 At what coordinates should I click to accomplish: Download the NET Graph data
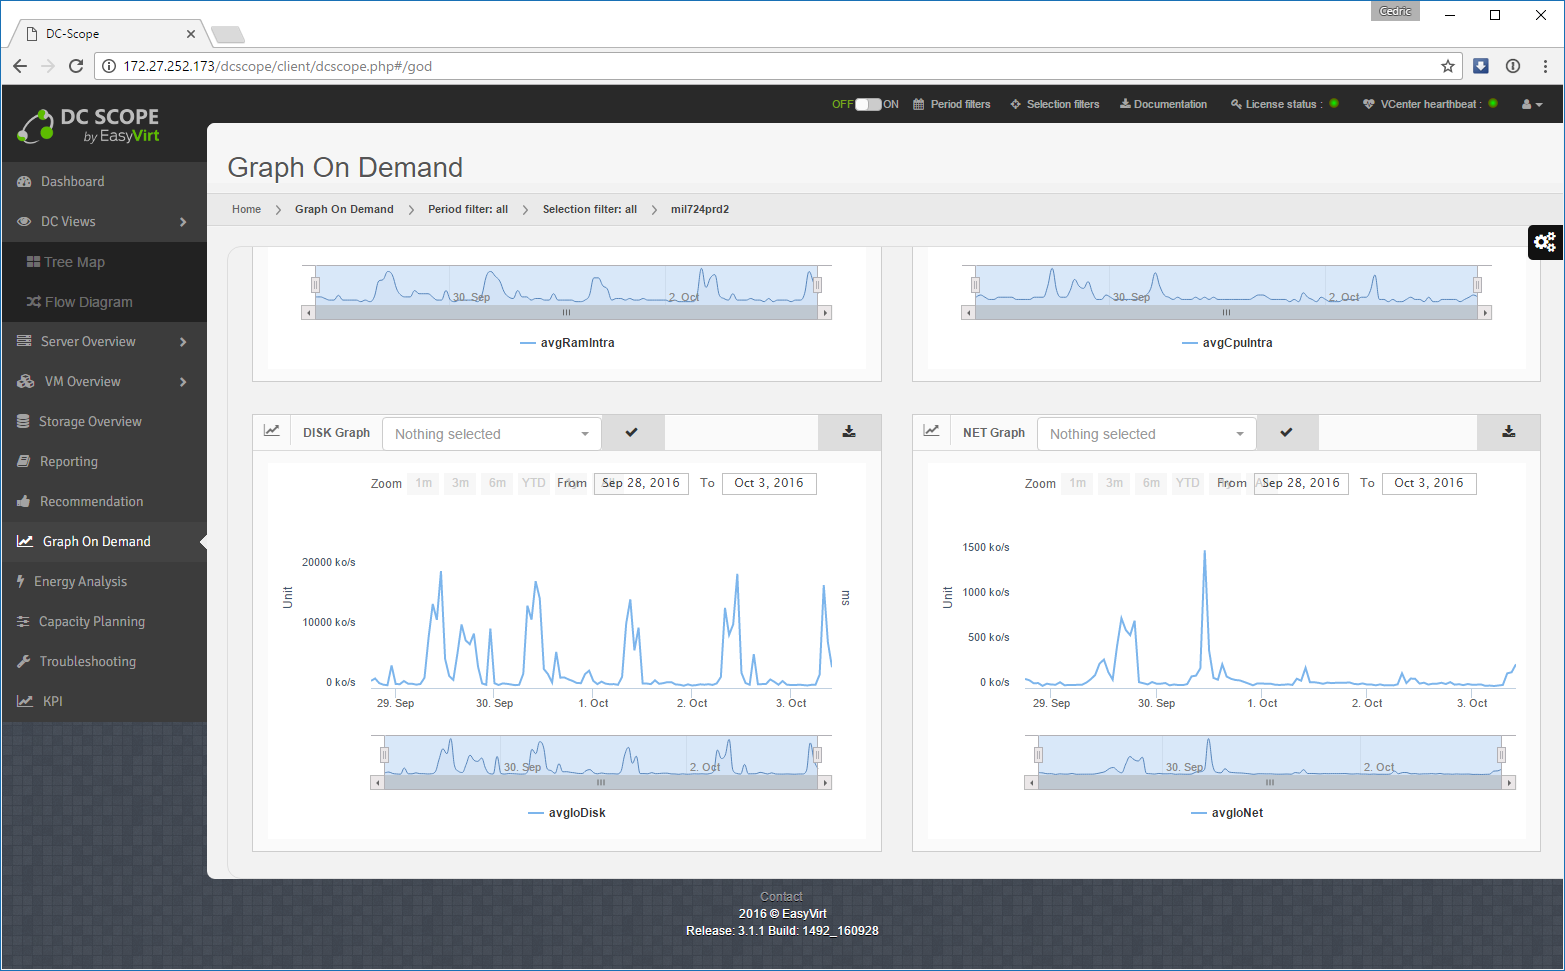coord(1508,432)
